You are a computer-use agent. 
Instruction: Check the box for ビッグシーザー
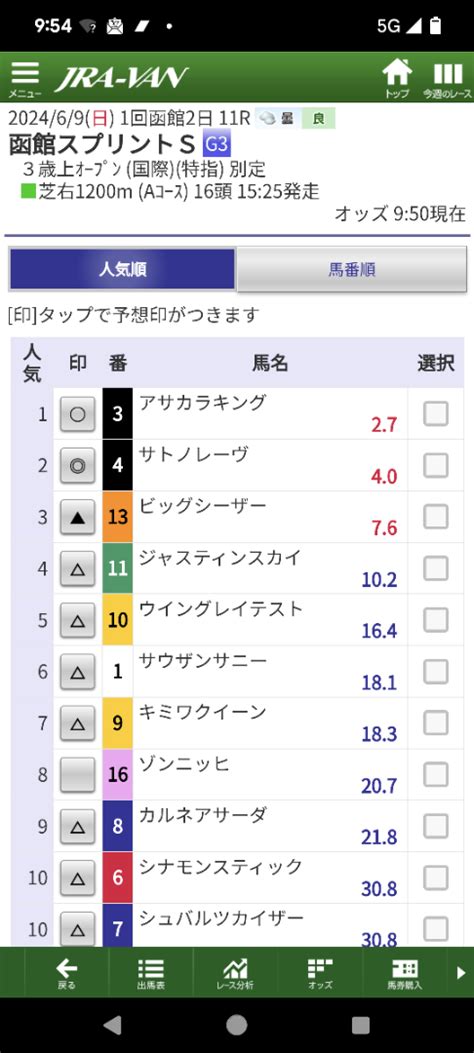click(436, 516)
